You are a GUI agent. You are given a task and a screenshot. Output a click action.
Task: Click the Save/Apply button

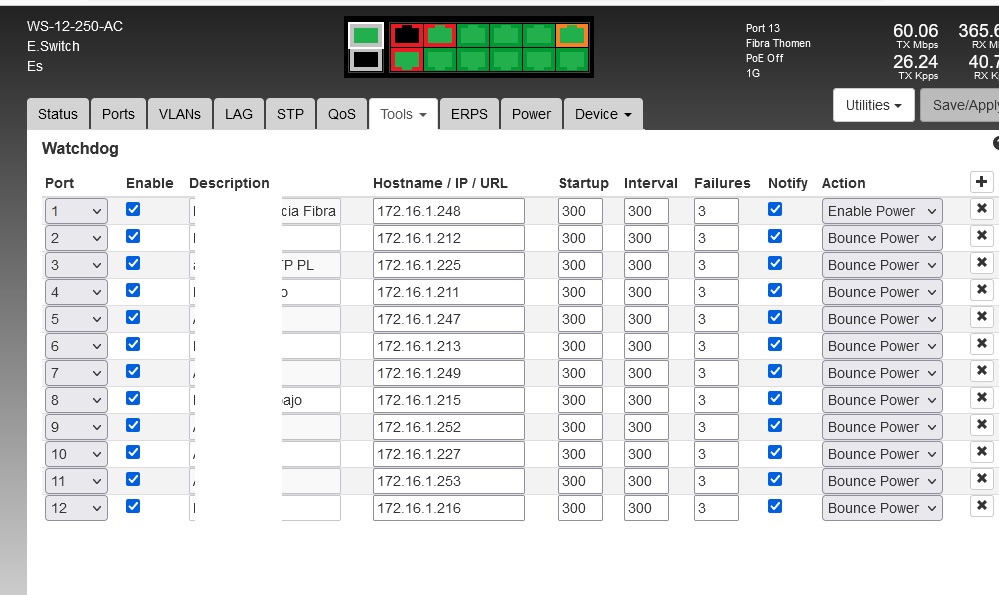[x=960, y=105]
